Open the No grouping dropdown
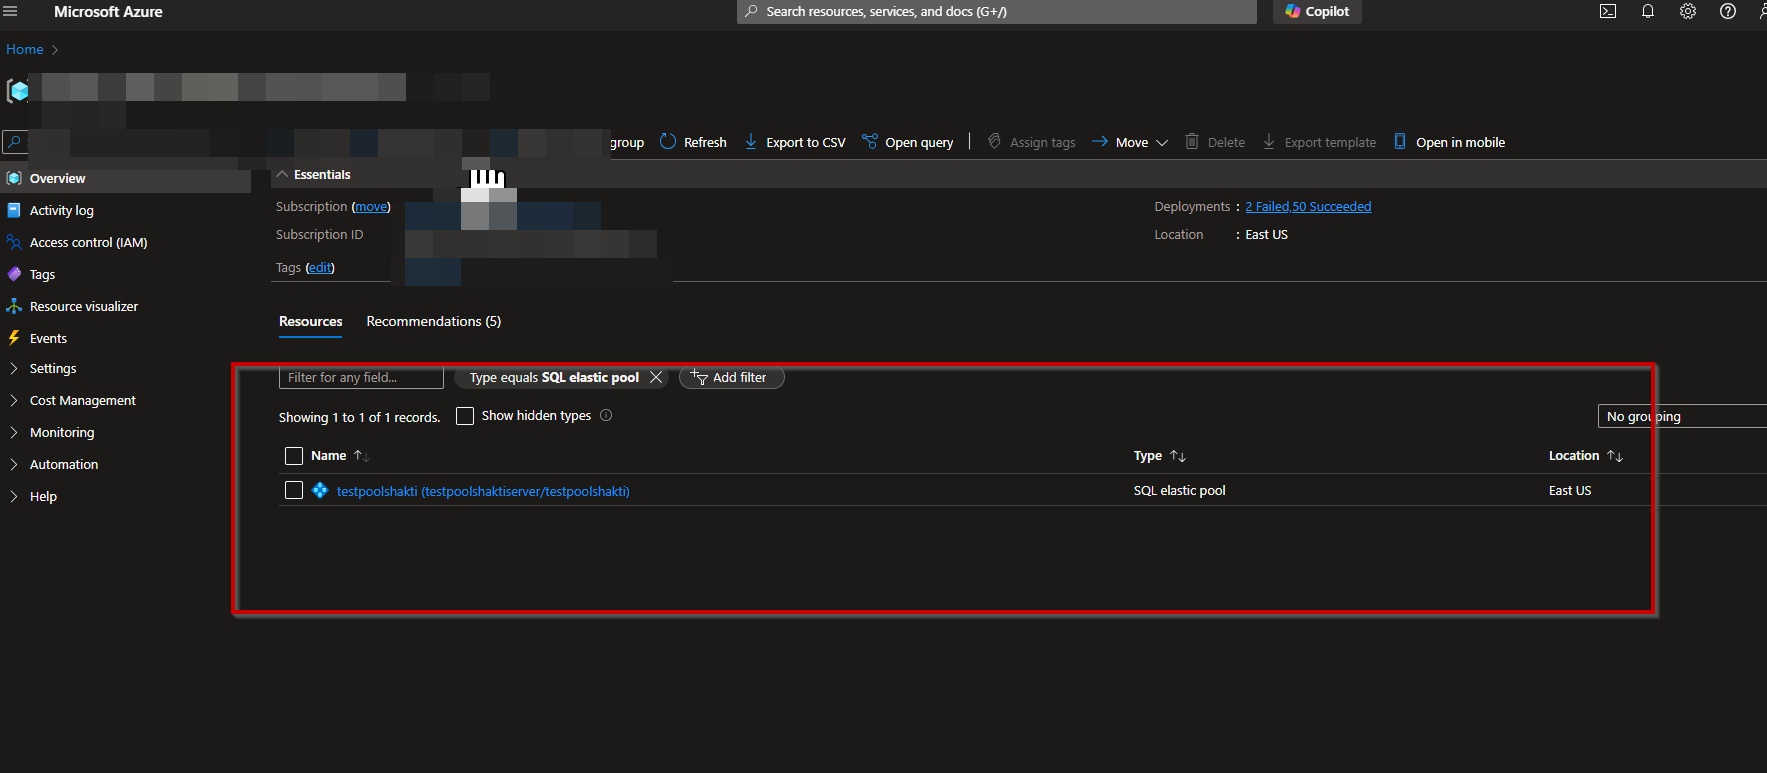This screenshot has height=773, width=1767. 1682,416
